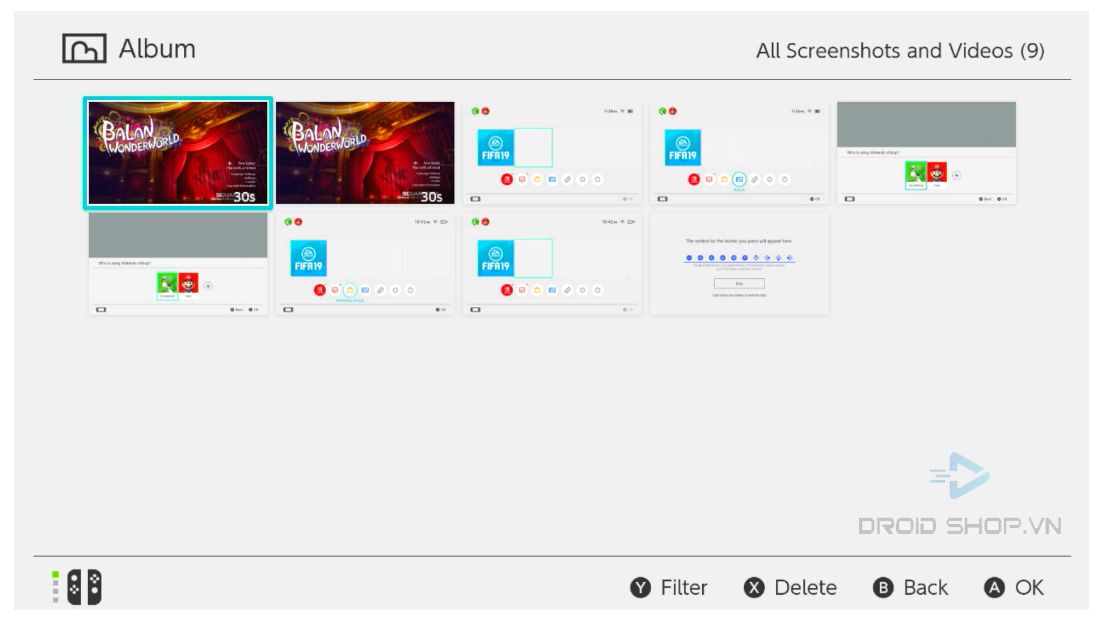
Task: Click the "Album" title text
Action: tap(157, 49)
